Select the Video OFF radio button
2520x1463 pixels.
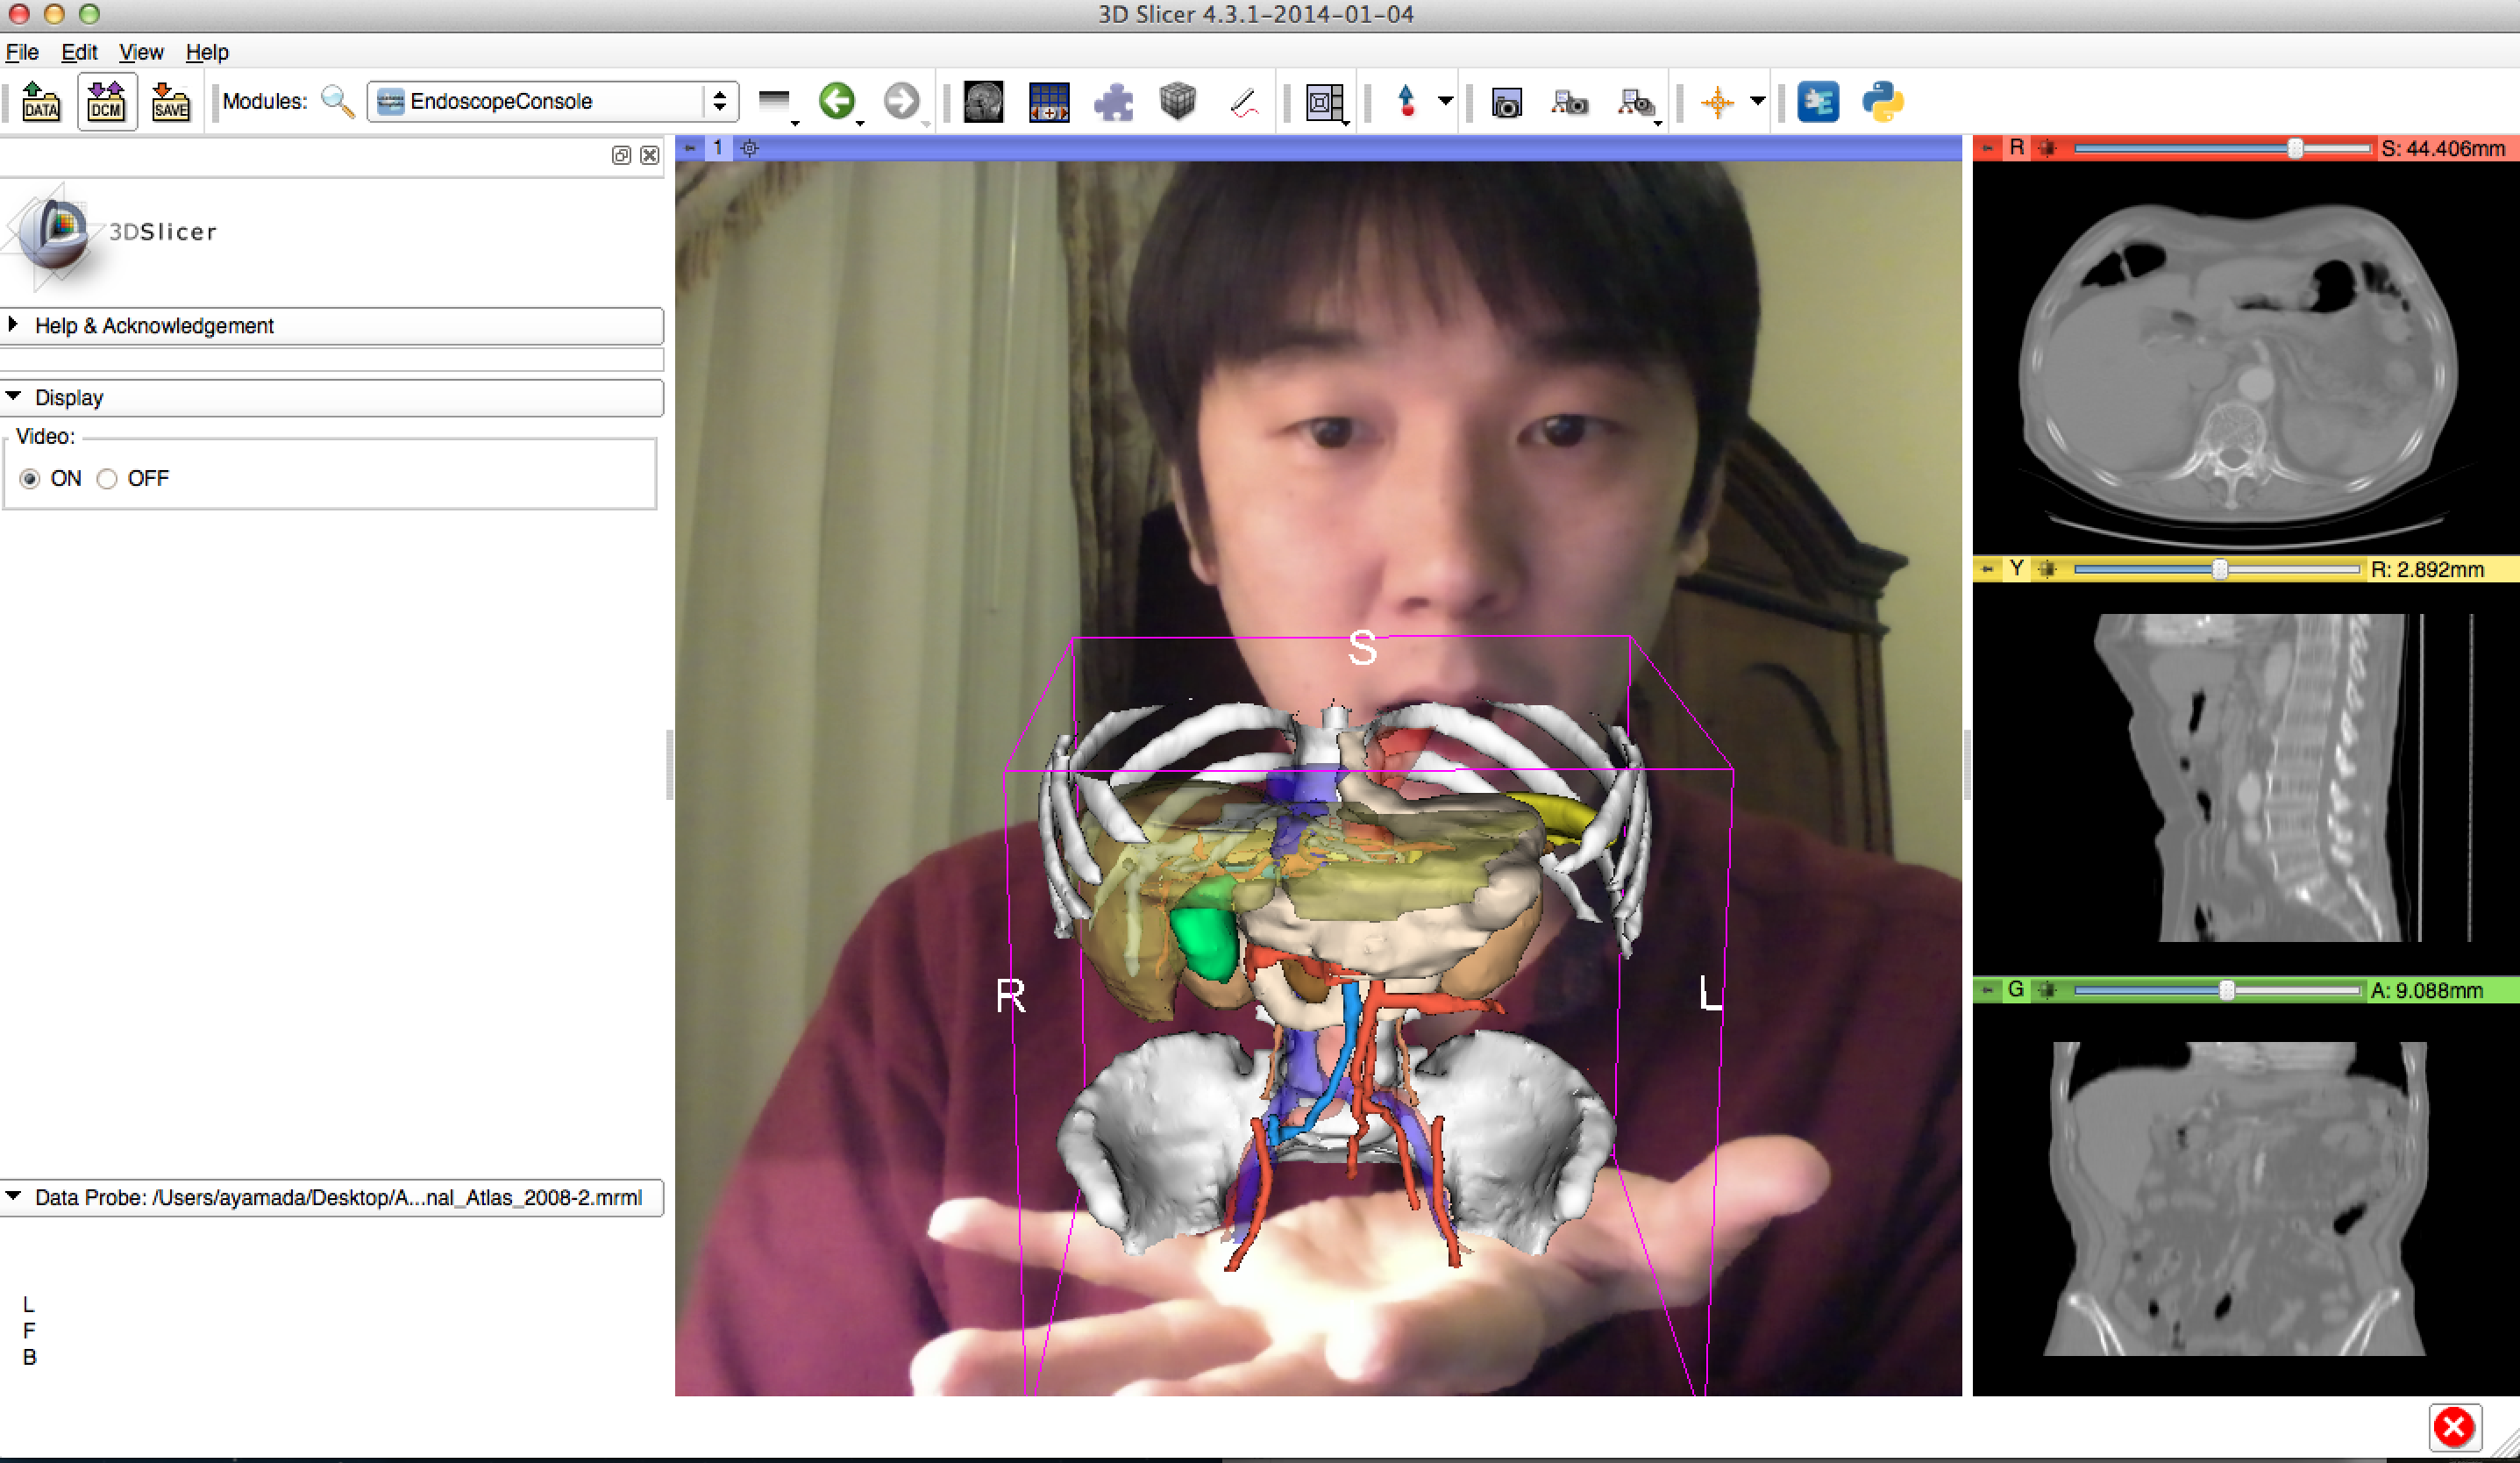coord(107,479)
